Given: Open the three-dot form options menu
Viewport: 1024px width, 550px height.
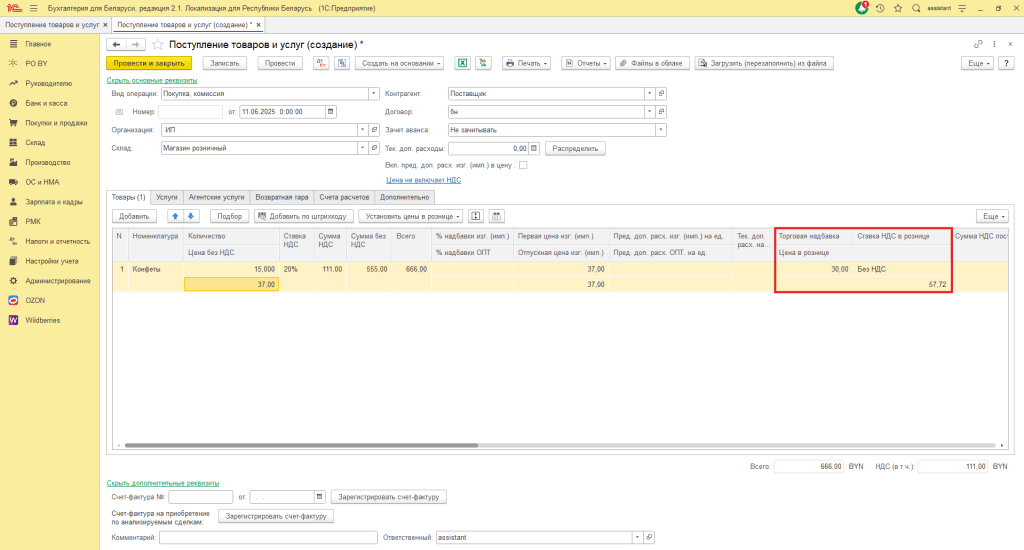Looking at the screenshot, I should [x=995, y=44].
